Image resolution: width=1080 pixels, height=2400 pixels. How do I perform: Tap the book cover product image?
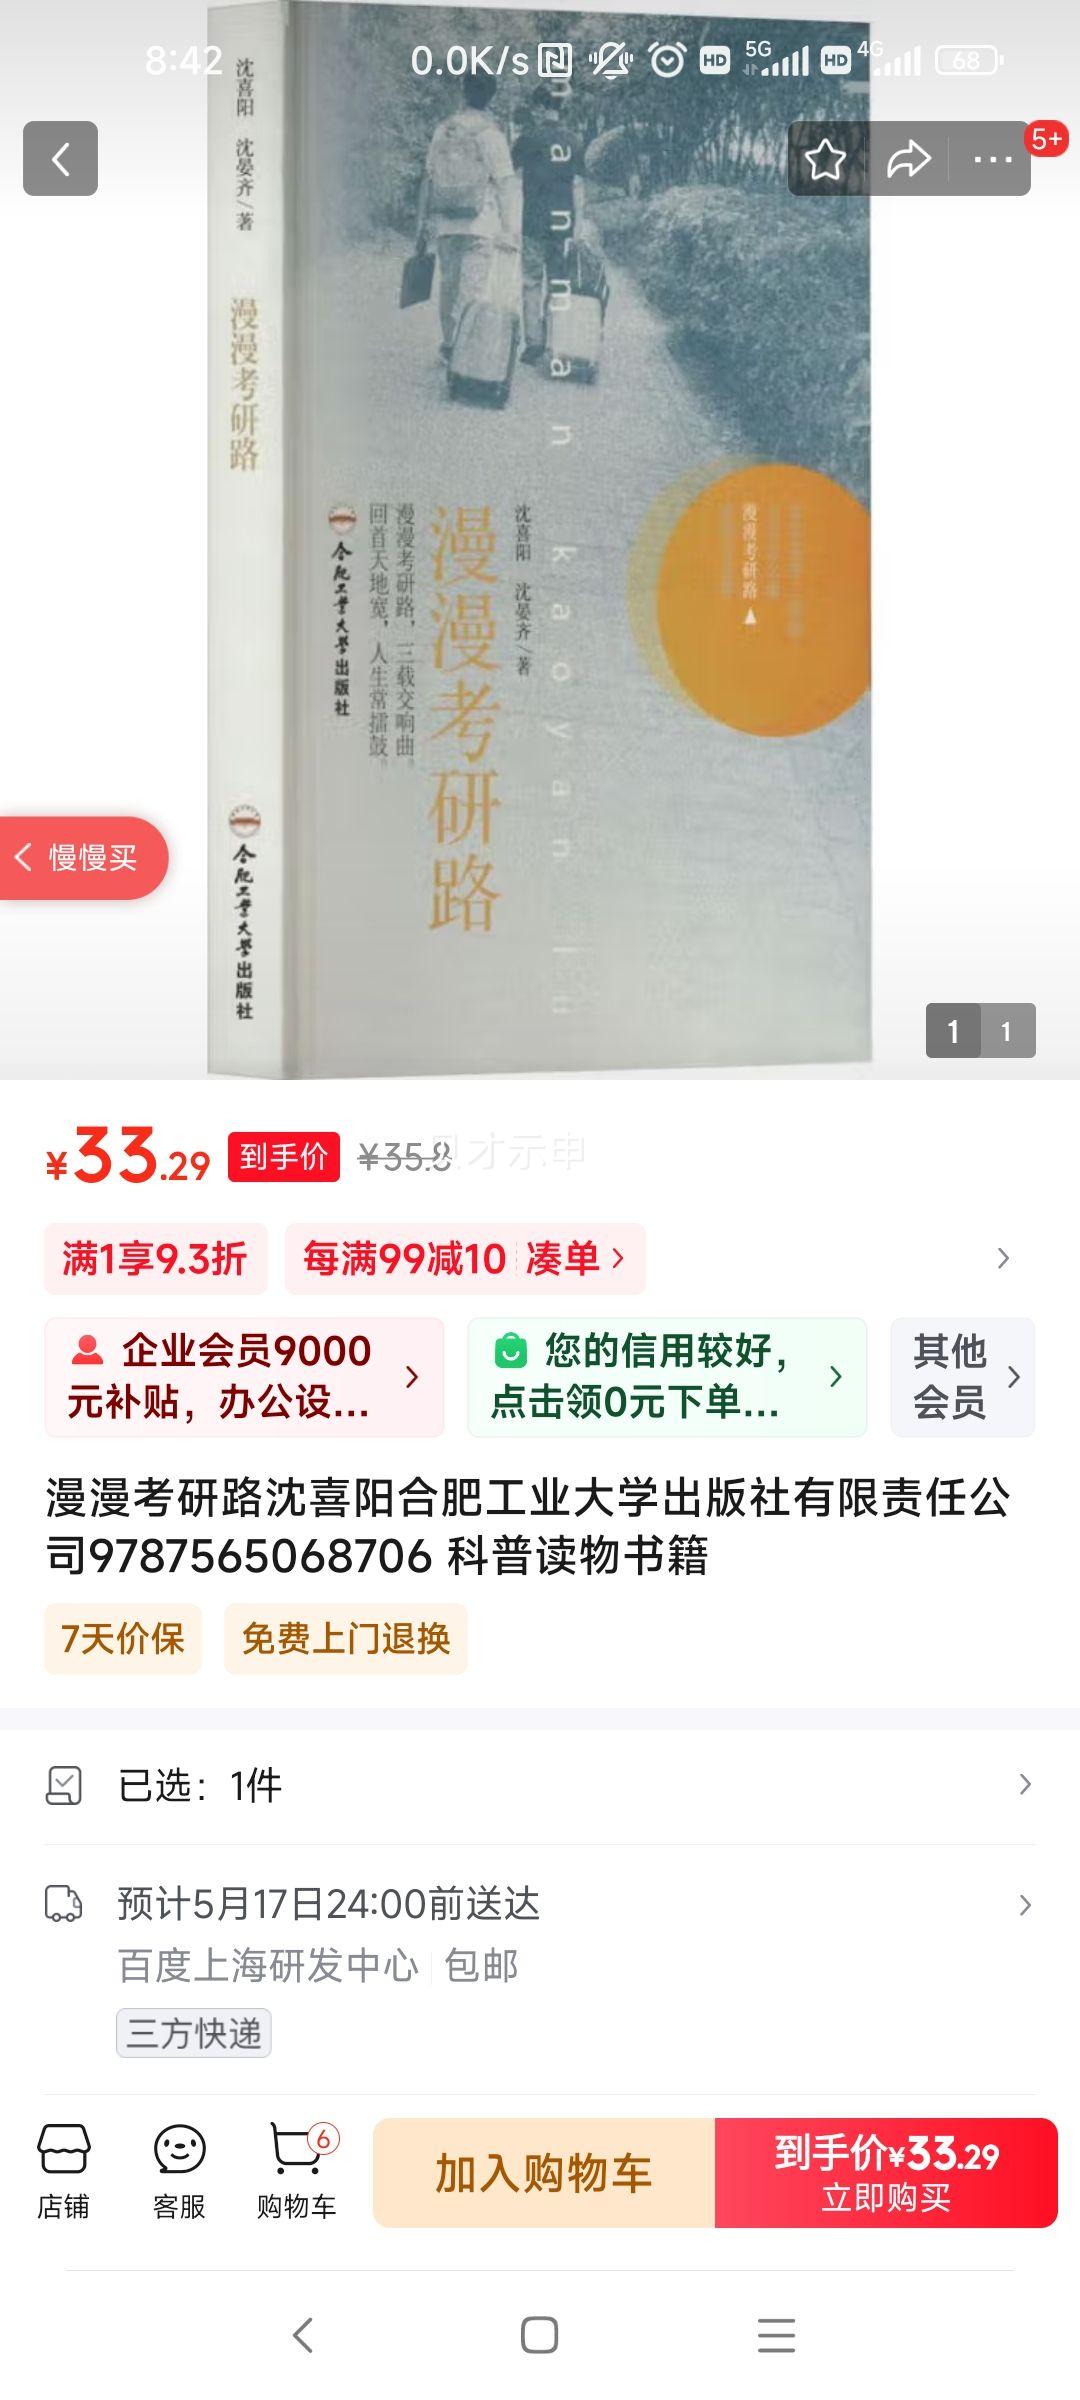pos(540,540)
